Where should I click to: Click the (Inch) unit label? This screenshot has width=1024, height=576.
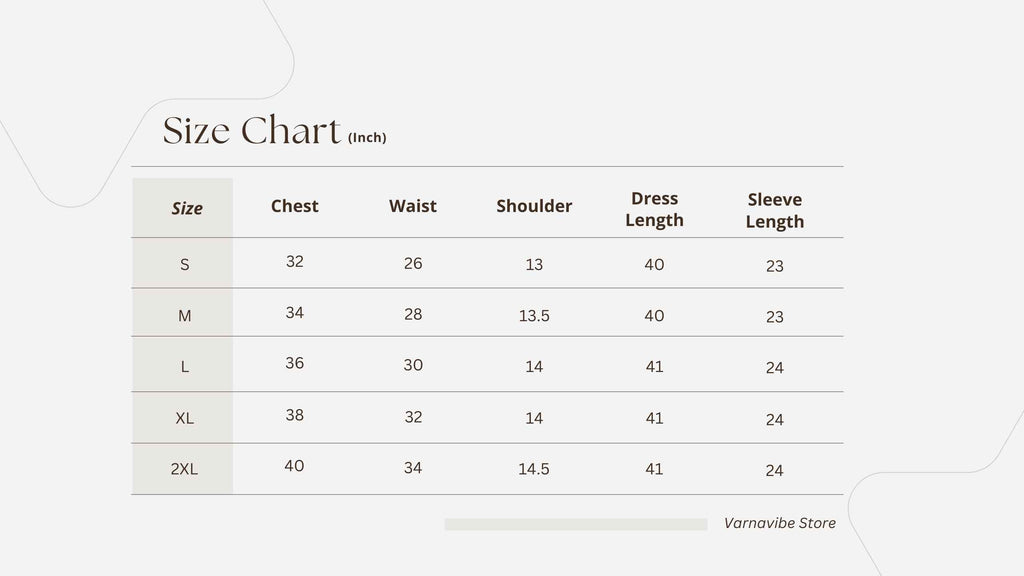(x=367, y=137)
